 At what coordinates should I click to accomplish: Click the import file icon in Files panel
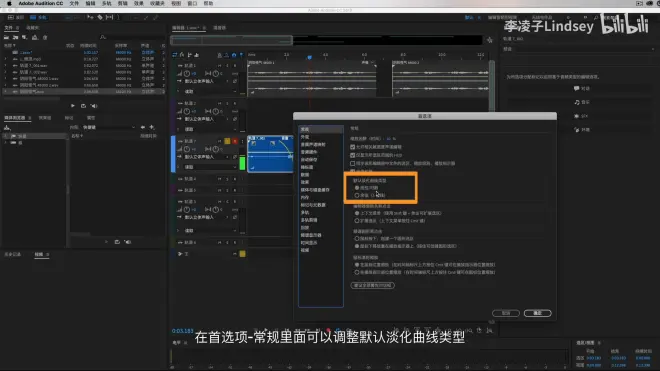click(16, 37)
